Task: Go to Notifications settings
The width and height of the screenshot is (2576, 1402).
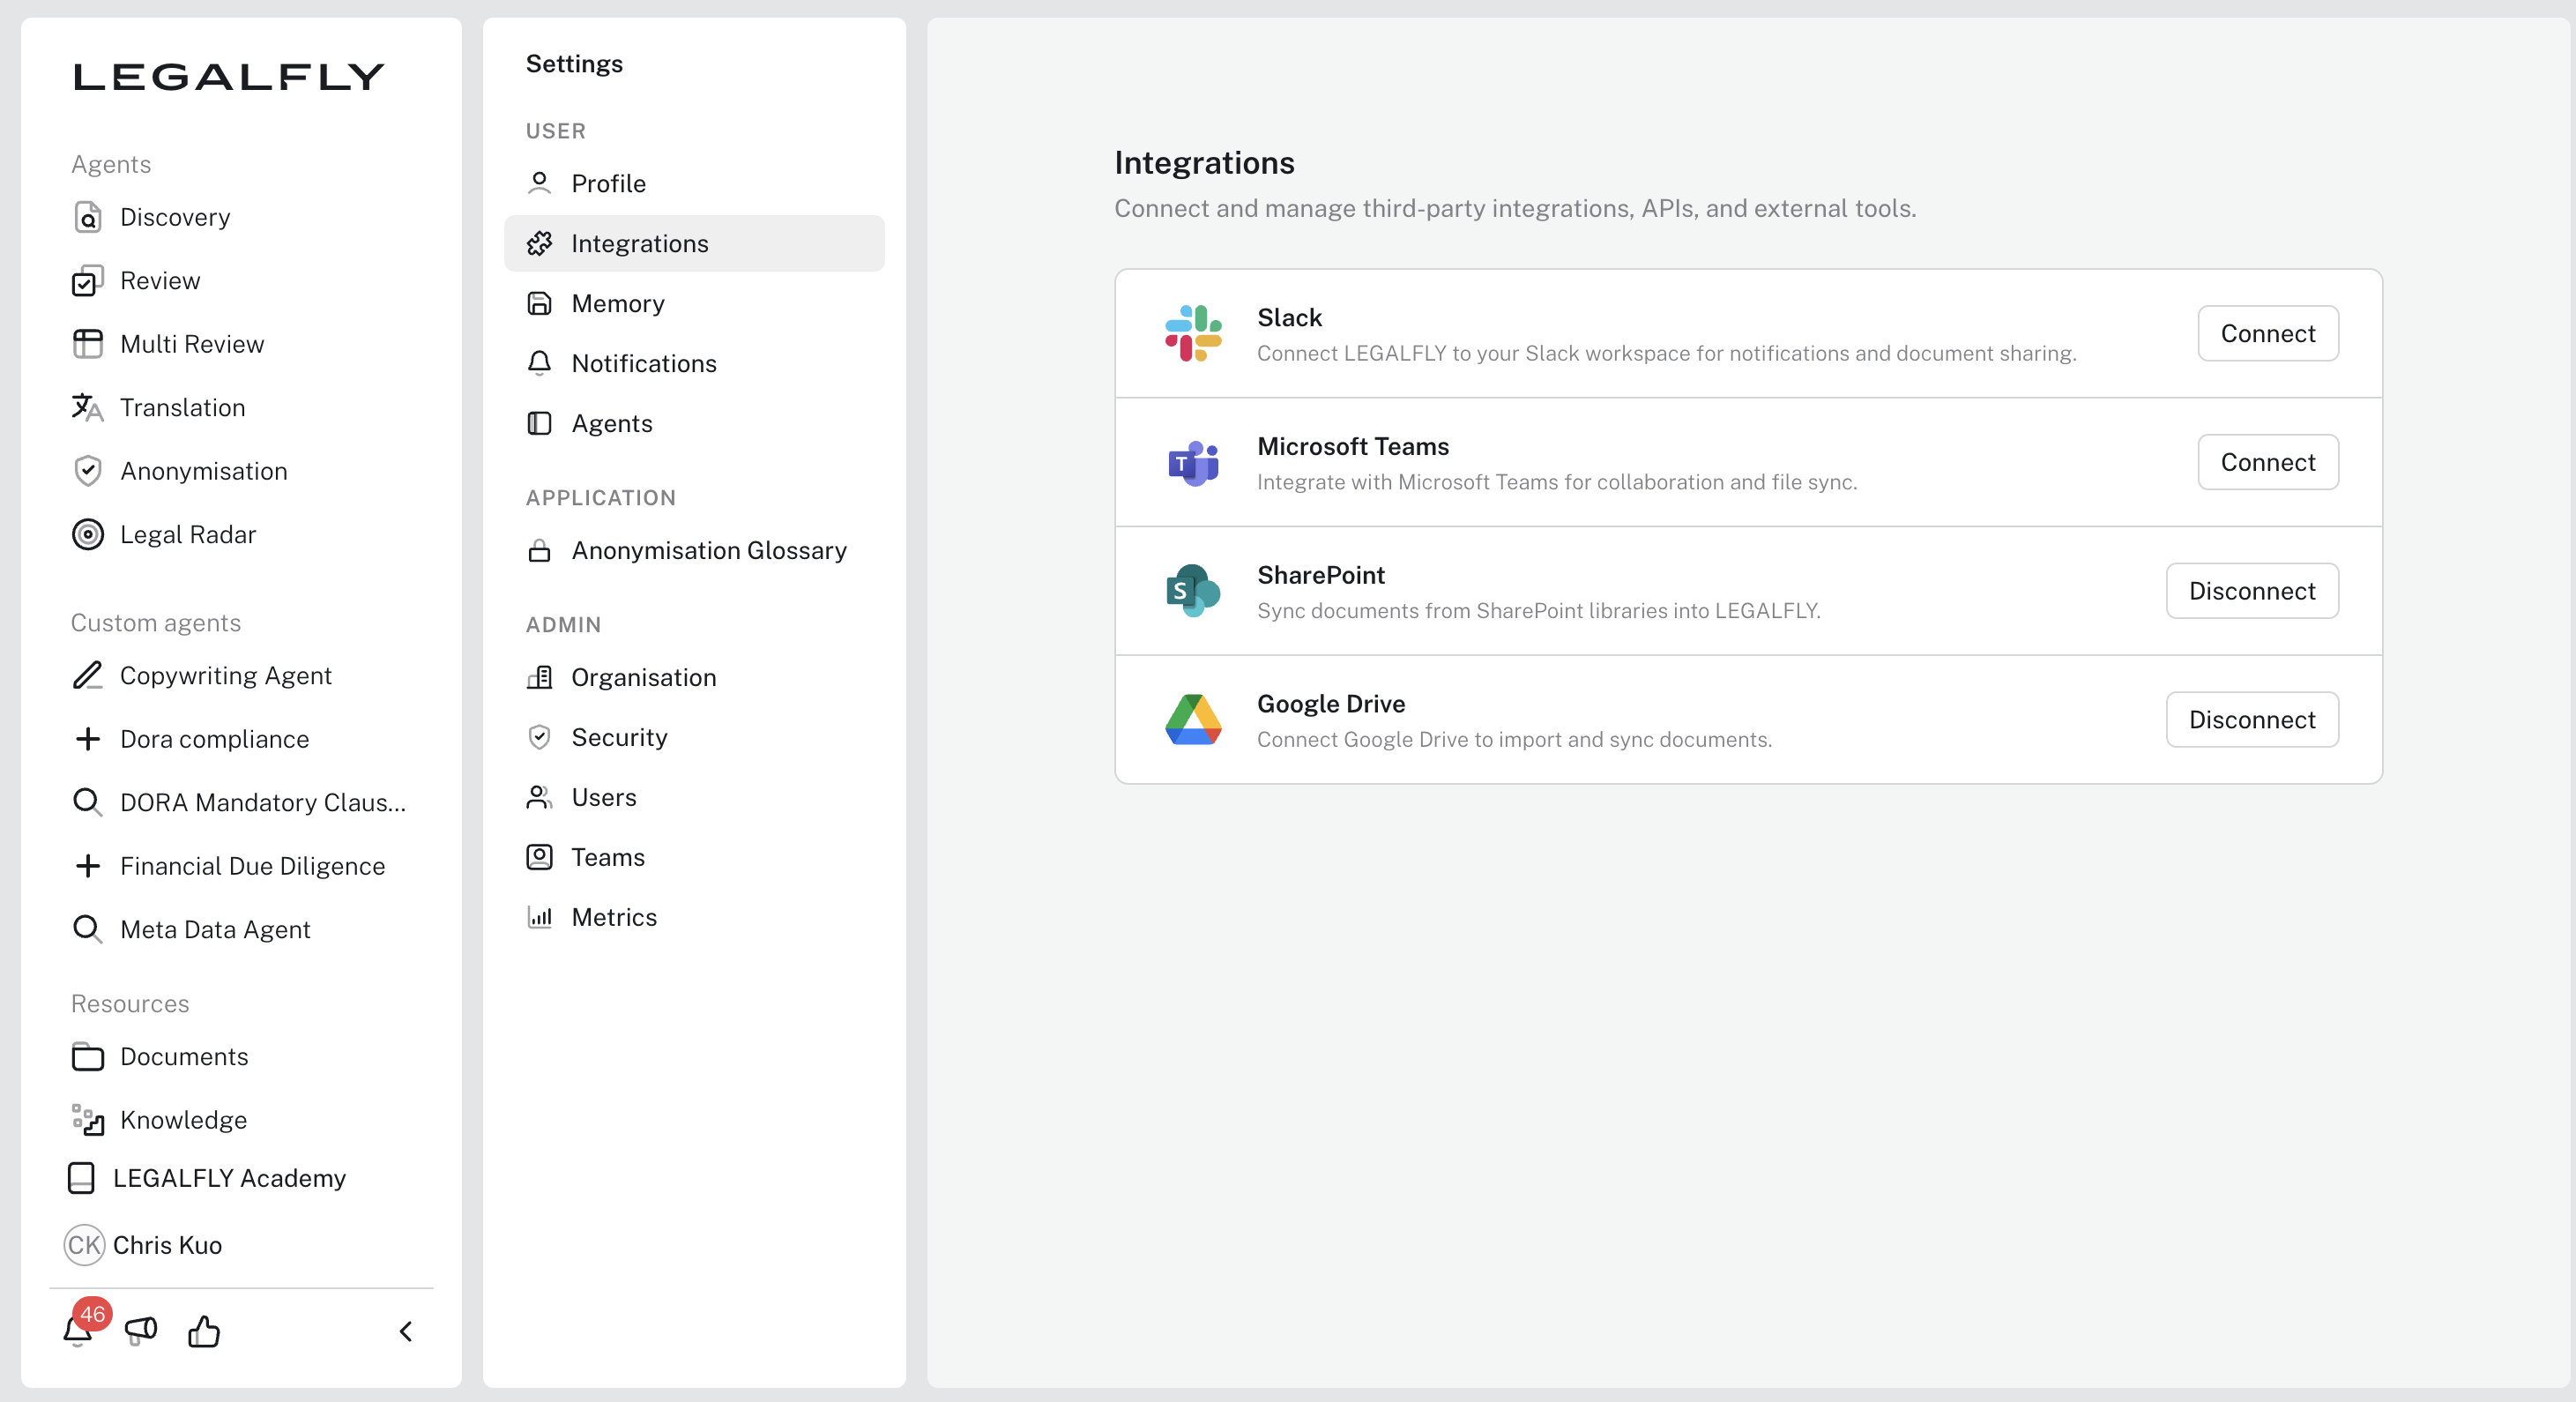Action: point(643,363)
